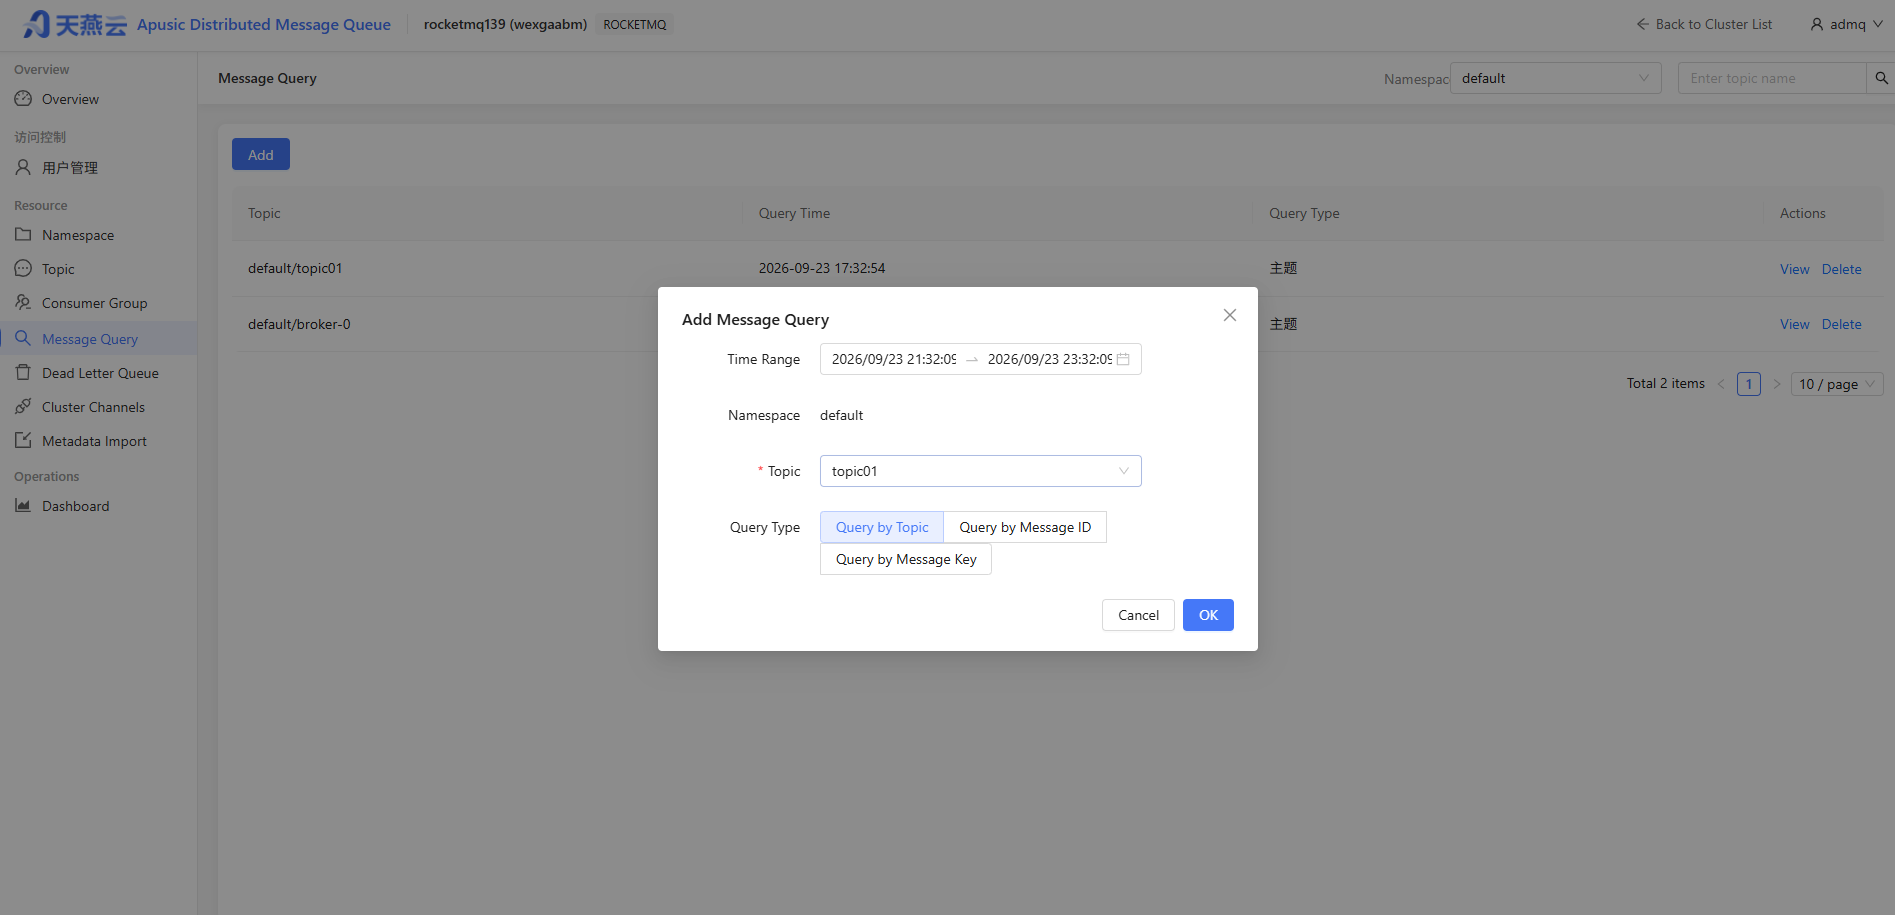Open the Namespace default dropdown

click(x=1556, y=78)
